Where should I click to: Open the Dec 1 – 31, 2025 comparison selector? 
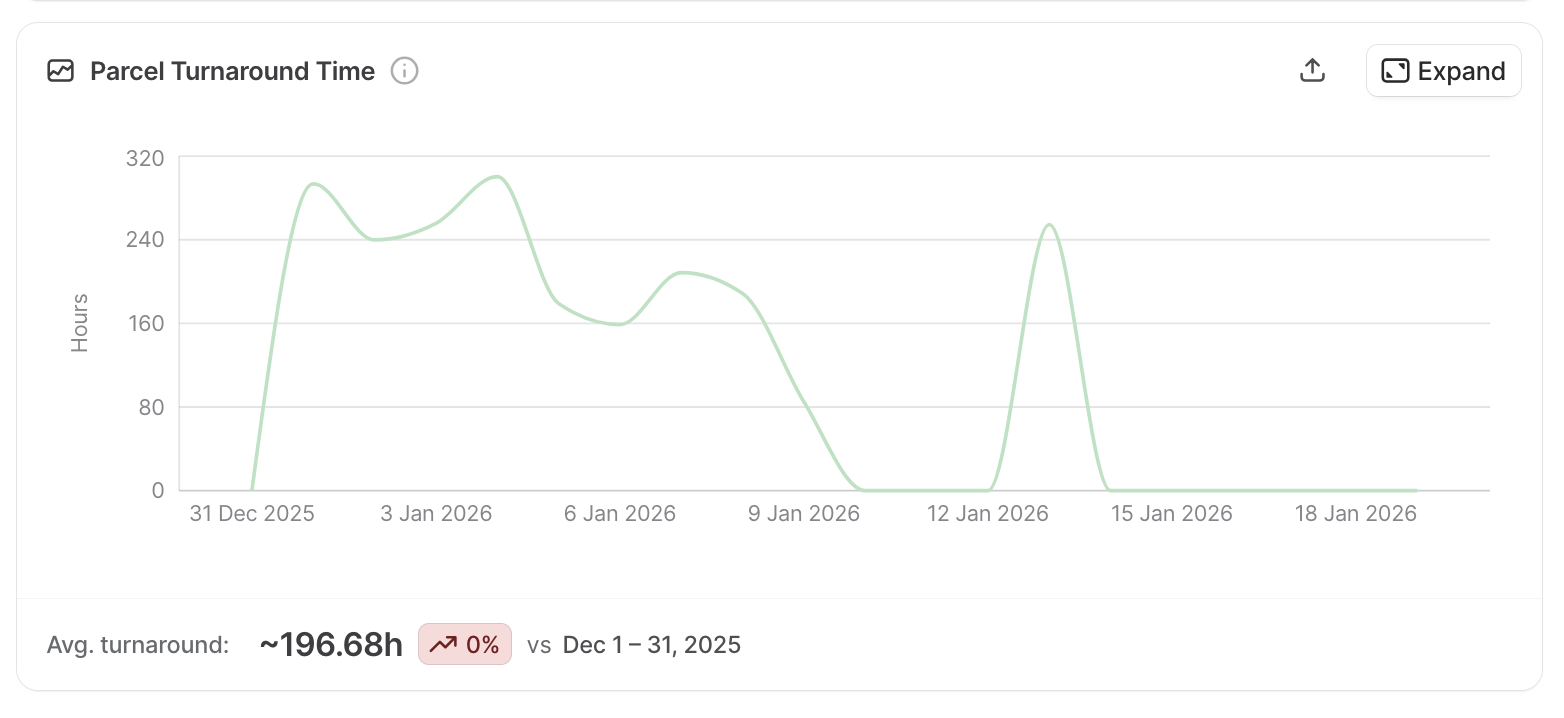[x=651, y=644]
